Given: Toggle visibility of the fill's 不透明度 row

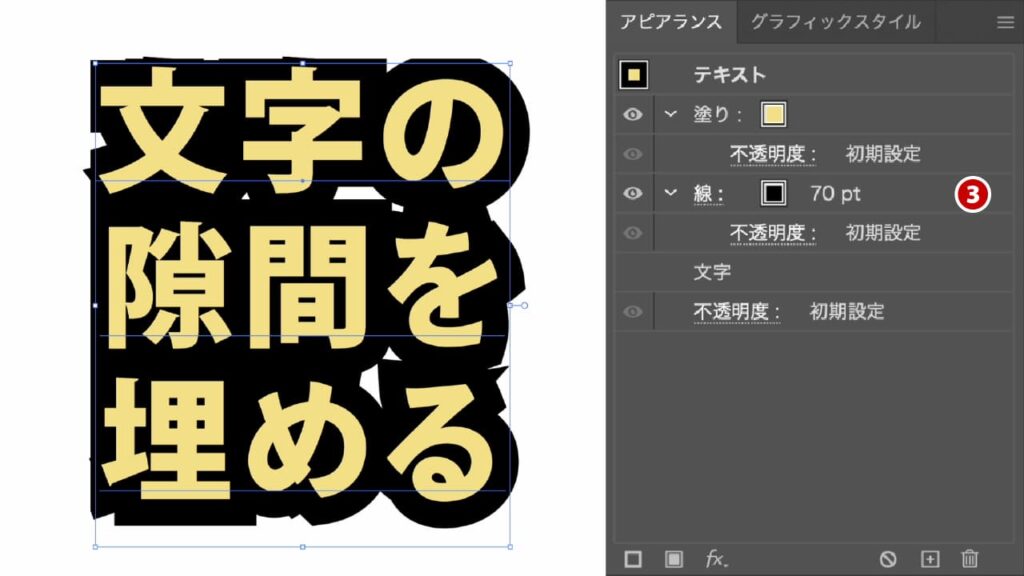Looking at the screenshot, I should (x=632, y=154).
